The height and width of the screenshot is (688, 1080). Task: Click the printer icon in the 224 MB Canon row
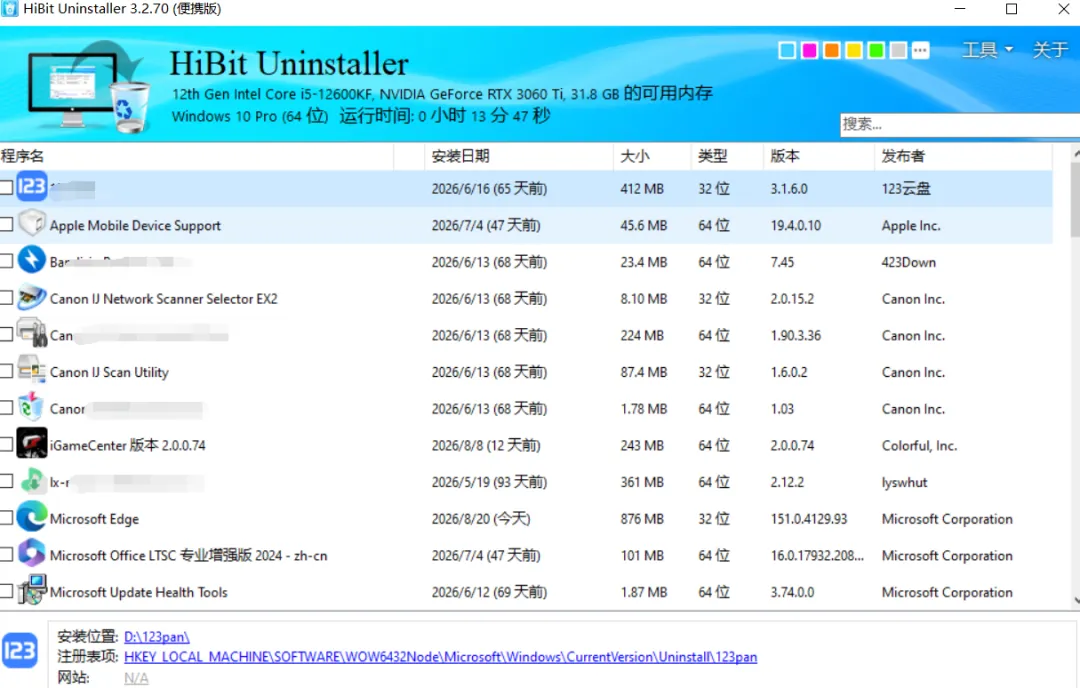pyautogui.click(x=32, y=333)
